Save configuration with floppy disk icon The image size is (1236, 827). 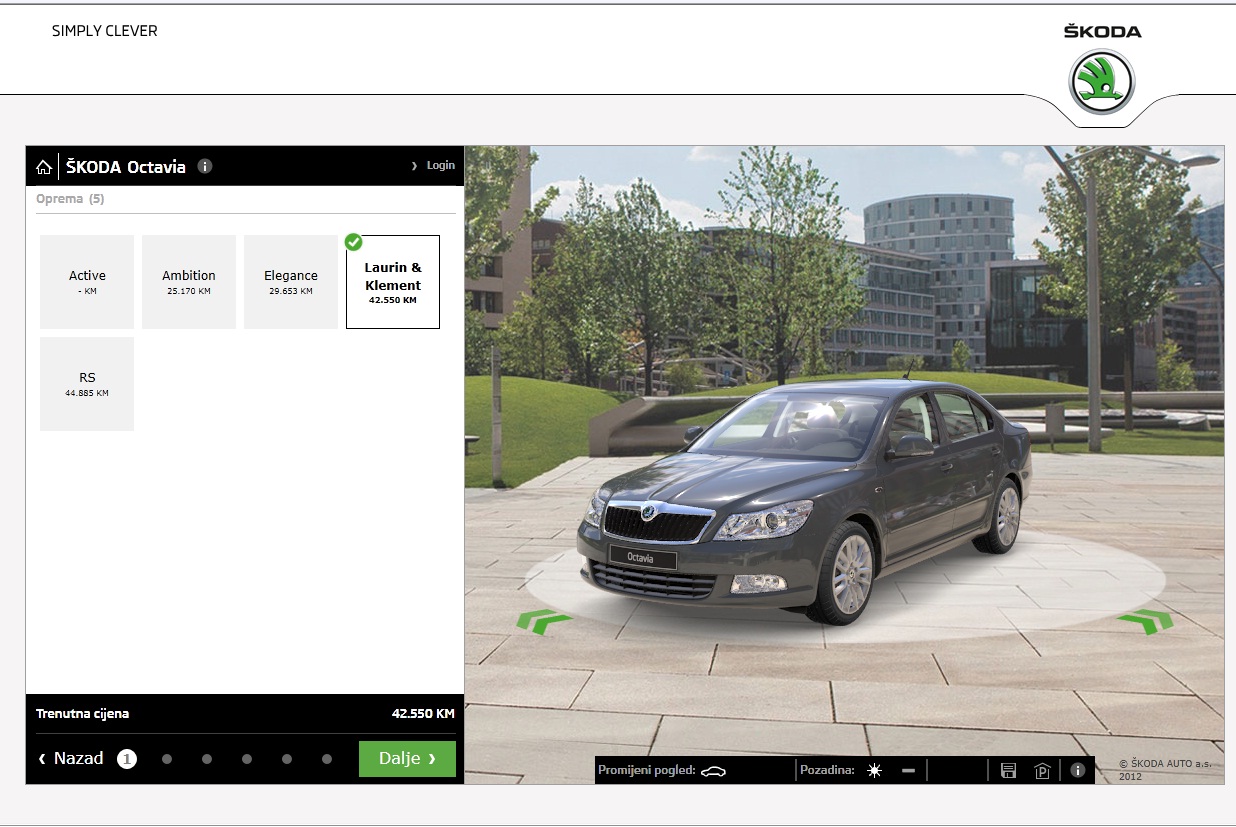pyautogui.click(x=1008, y=771)
